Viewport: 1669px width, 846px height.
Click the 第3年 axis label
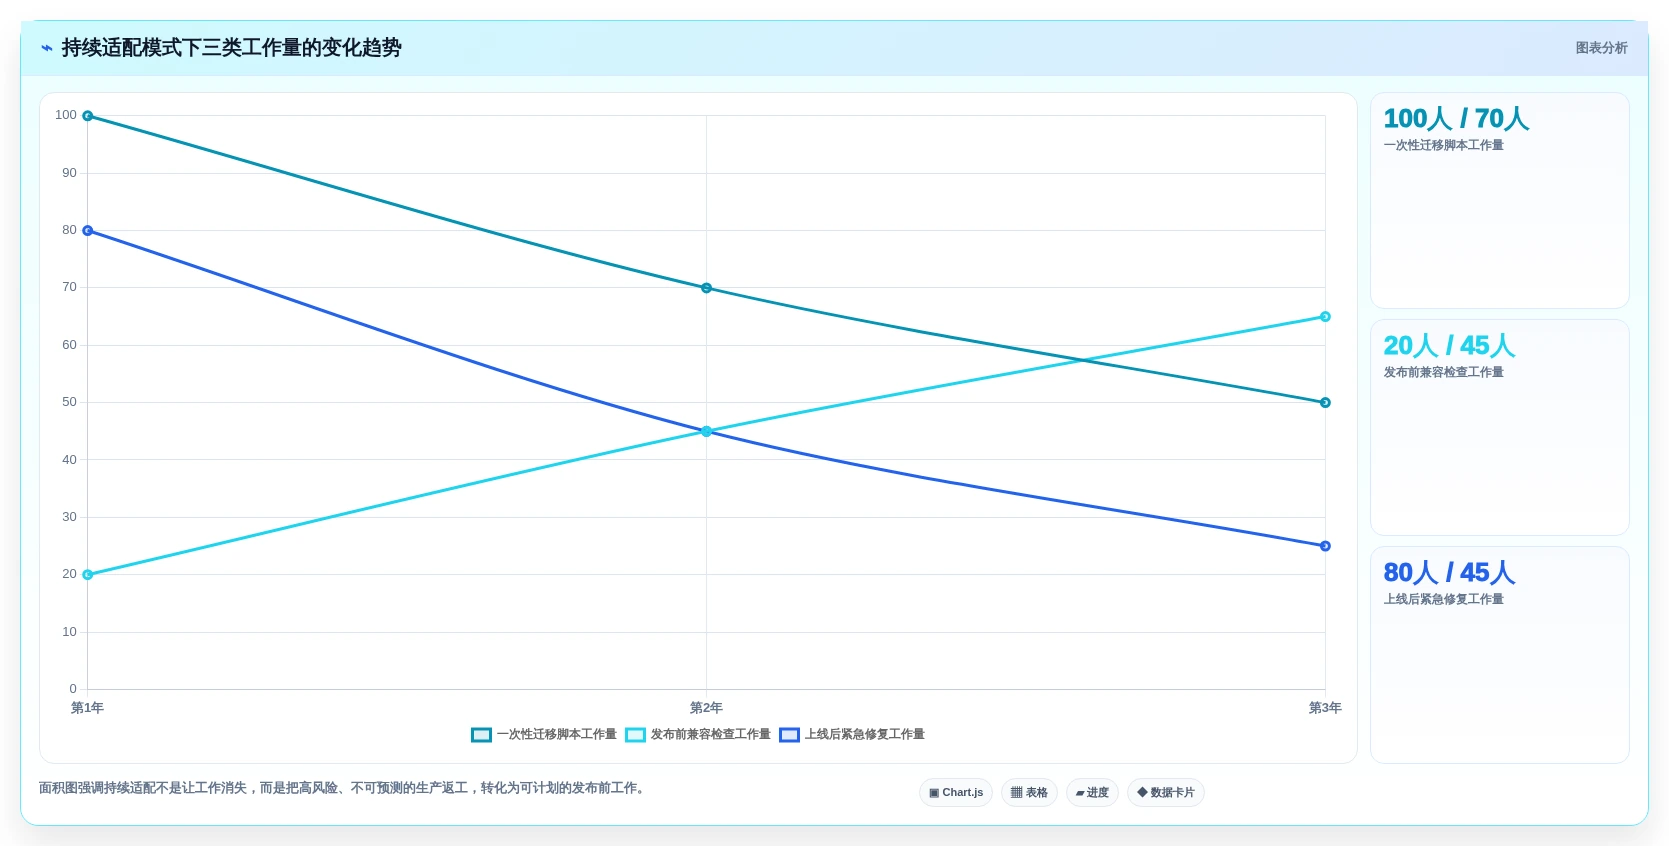pos(1325,708)
